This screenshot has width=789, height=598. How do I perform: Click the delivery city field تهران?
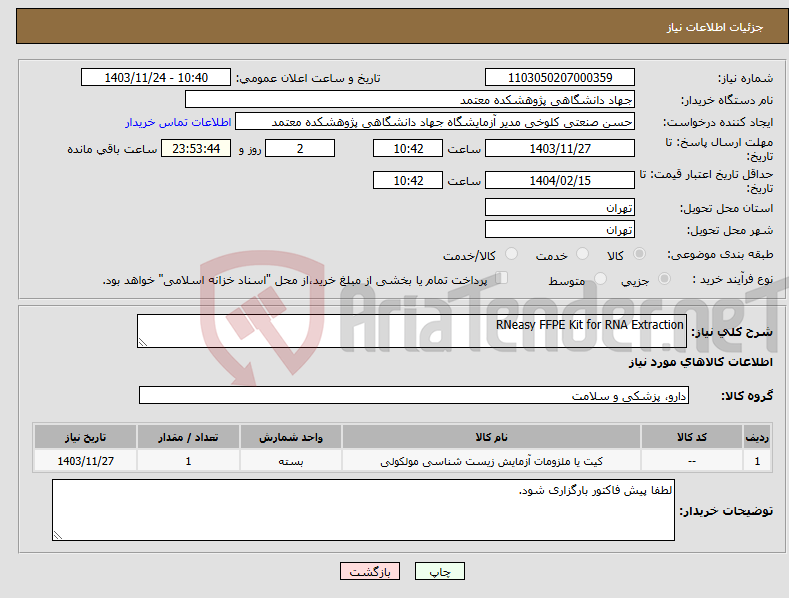560,230
